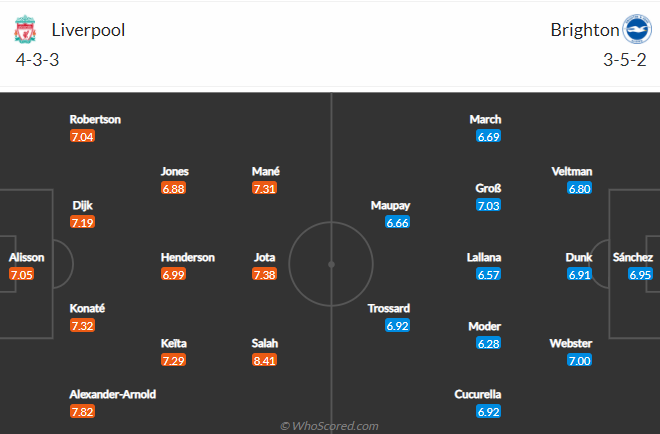Screen dimensions: 660x434
Task: Open the Brighton team name link
Action: pos(585,30)
